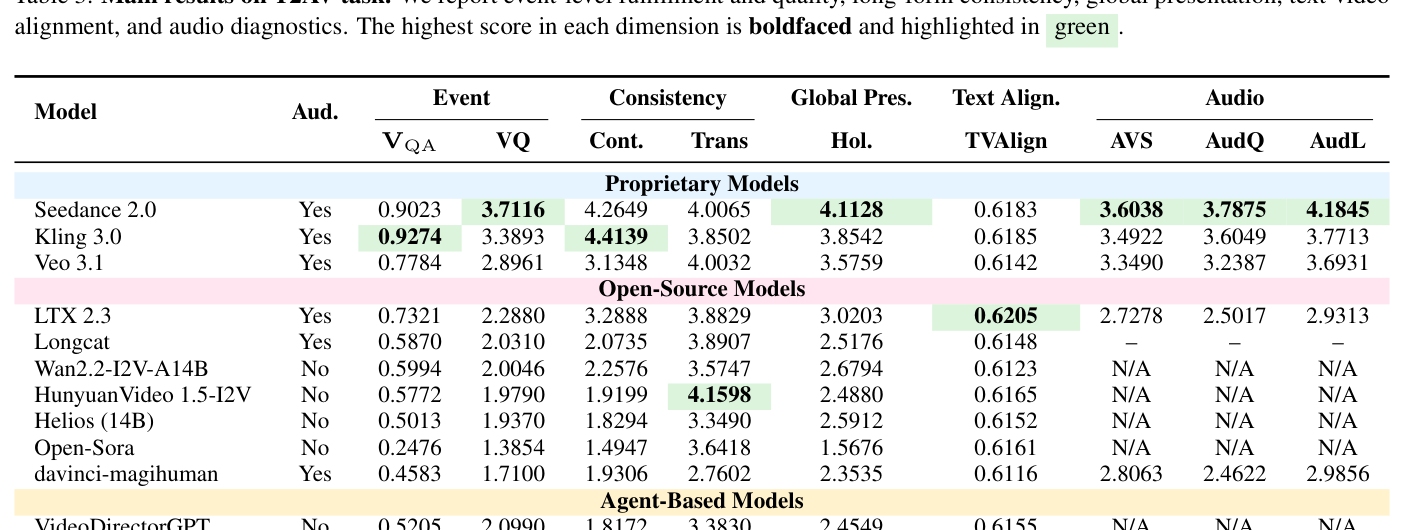Click the bold AudQ value 3.7875
The image size is (1404, 530).
coord(1234,210)
